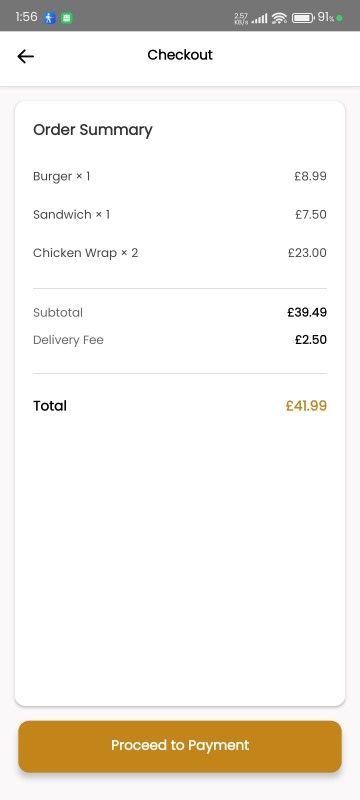The width and height of the screenshot is (360, 800).
Task: Tap the green app icon in status bar
Action: tap(66, 18)
